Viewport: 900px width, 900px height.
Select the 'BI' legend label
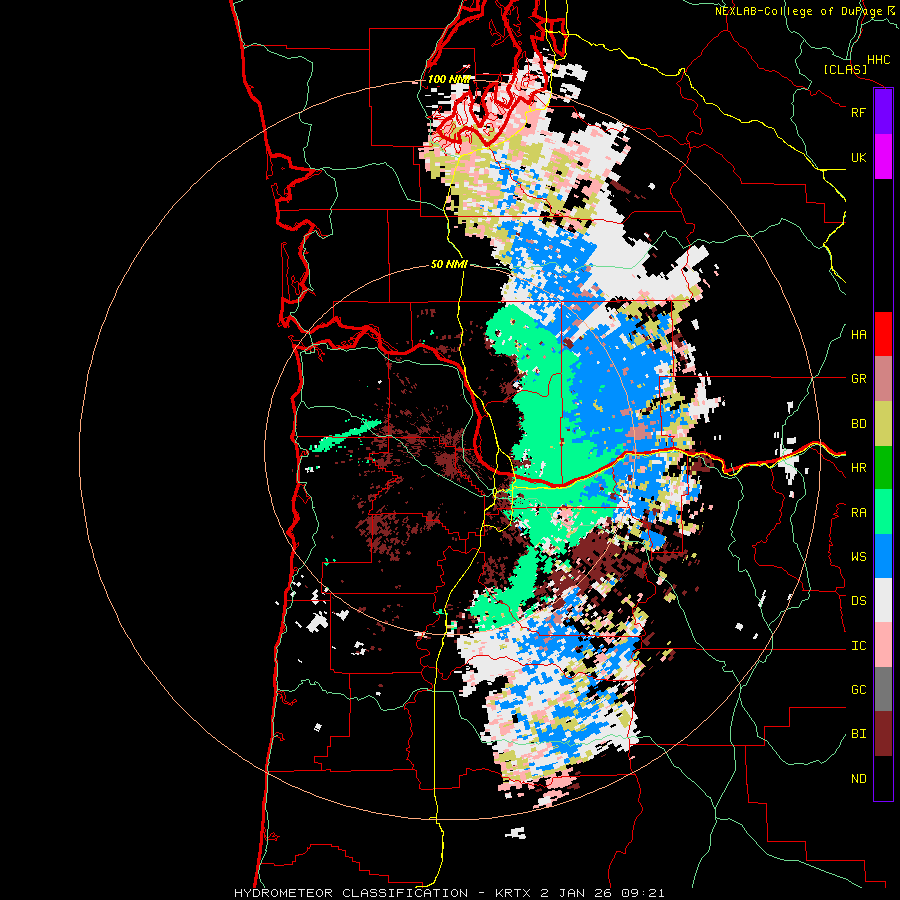[858, 734]
